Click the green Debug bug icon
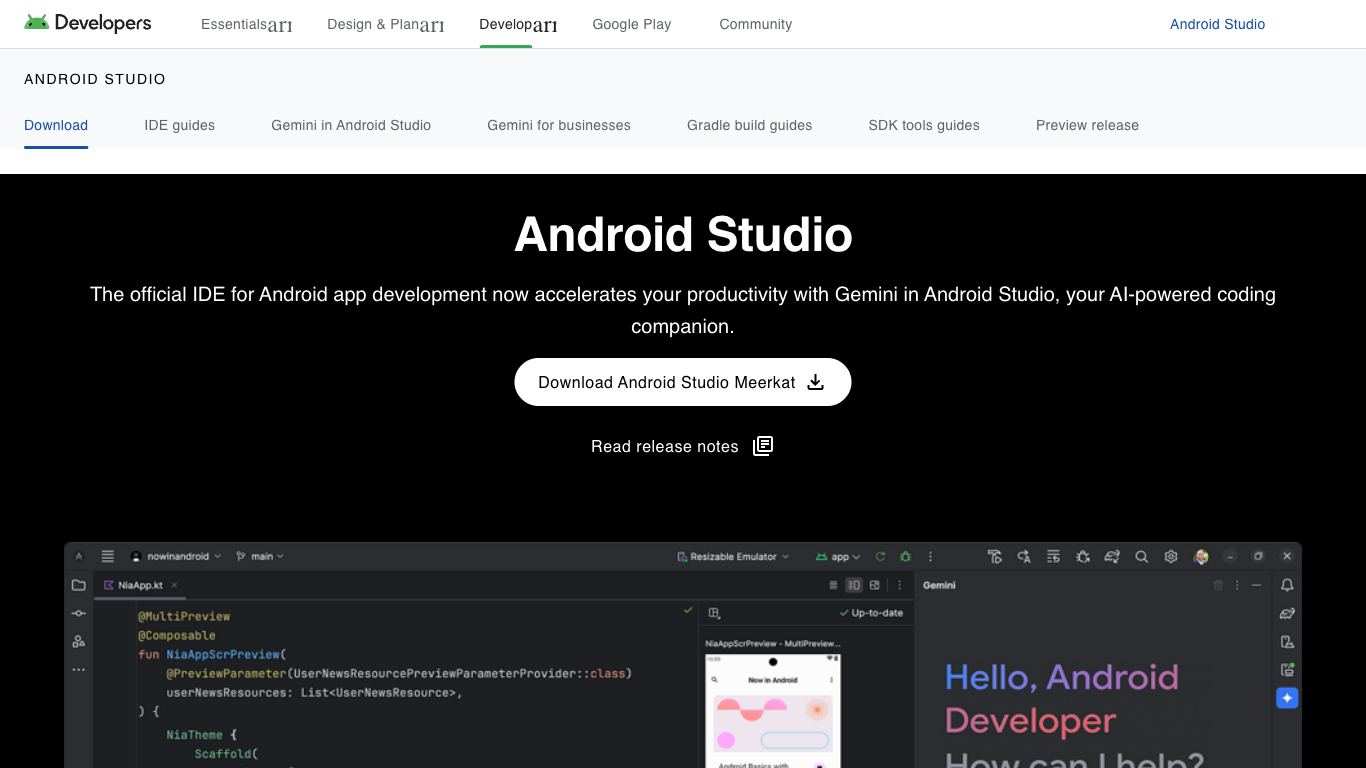Screen dimensions: 1366x768 tap(905, 557)
